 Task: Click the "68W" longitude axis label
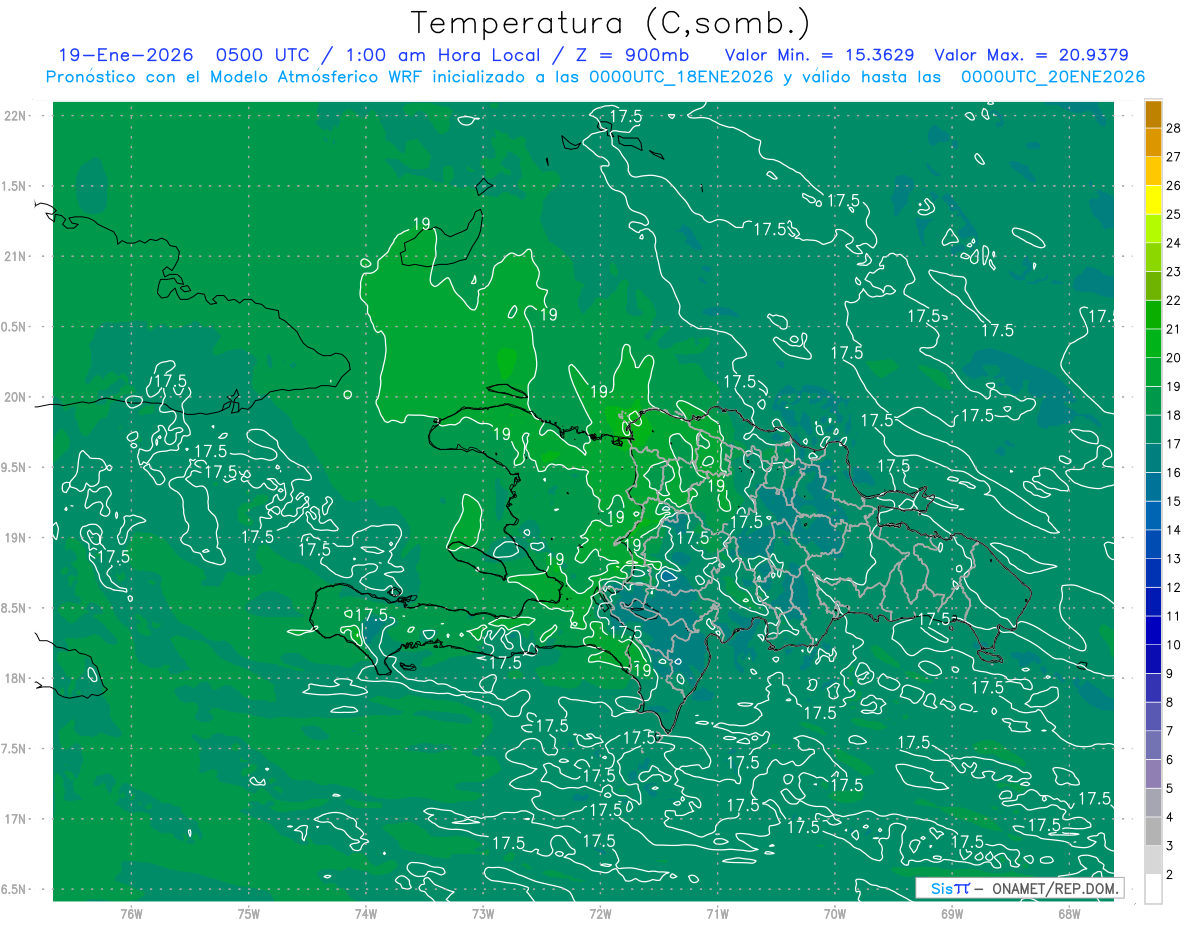click(1069, 913)
